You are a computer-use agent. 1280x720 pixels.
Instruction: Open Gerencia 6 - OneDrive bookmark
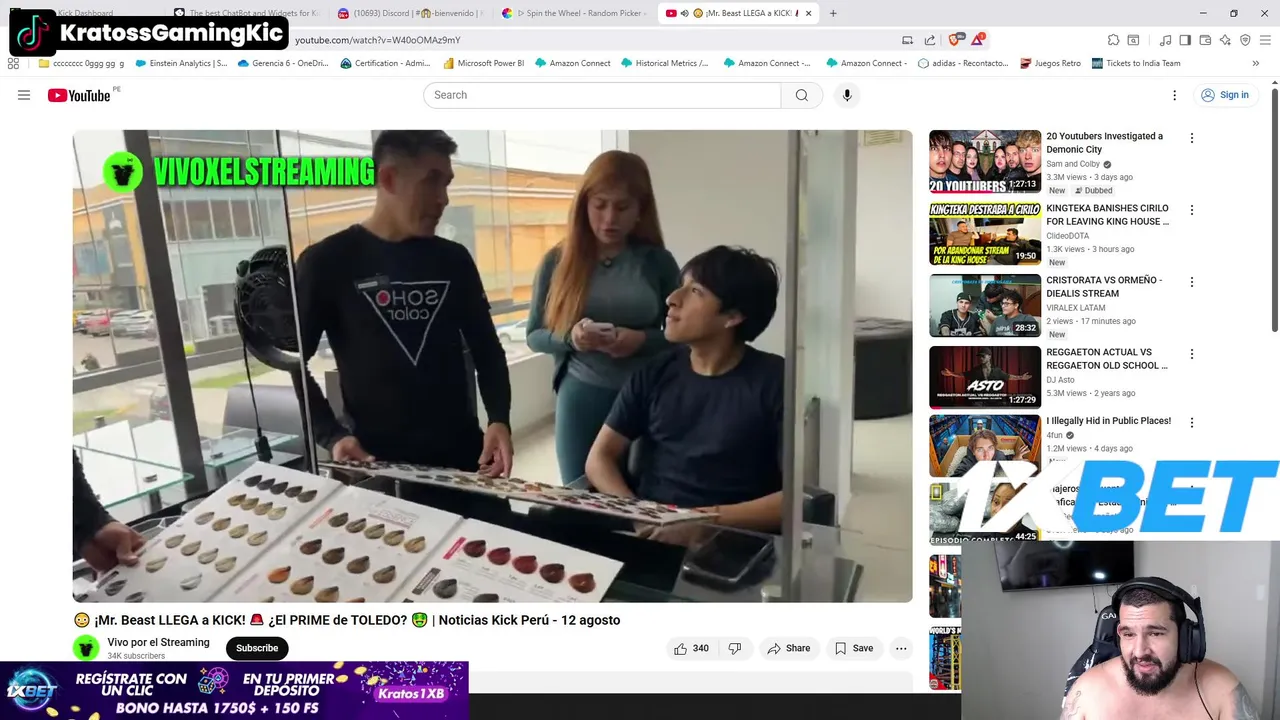click(282, 63)
